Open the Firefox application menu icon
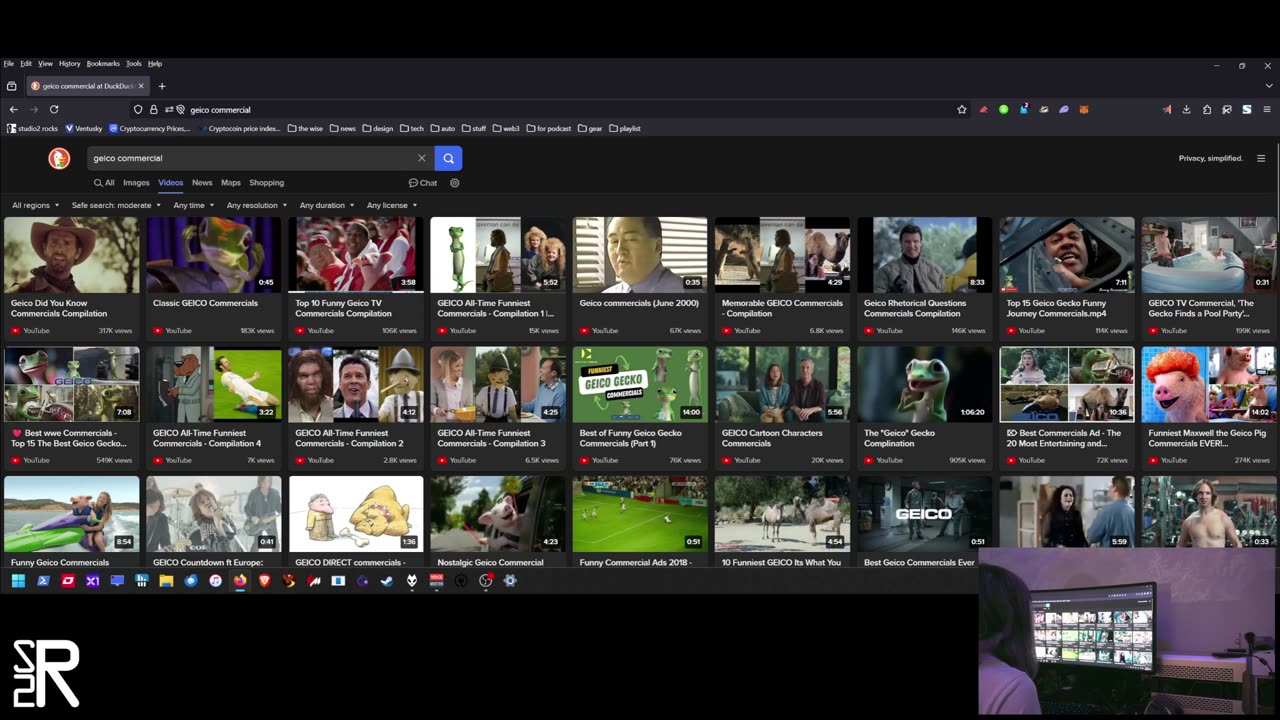 click(1267, 109)
